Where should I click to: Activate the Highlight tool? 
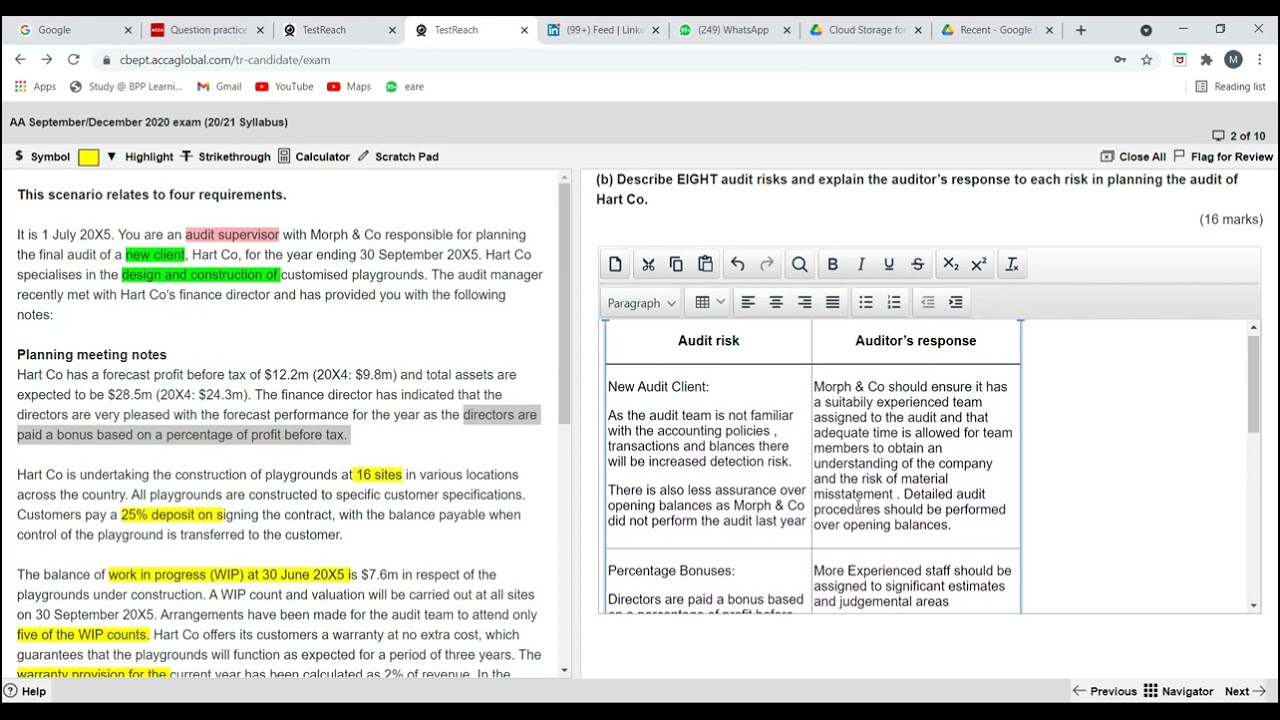148,157
